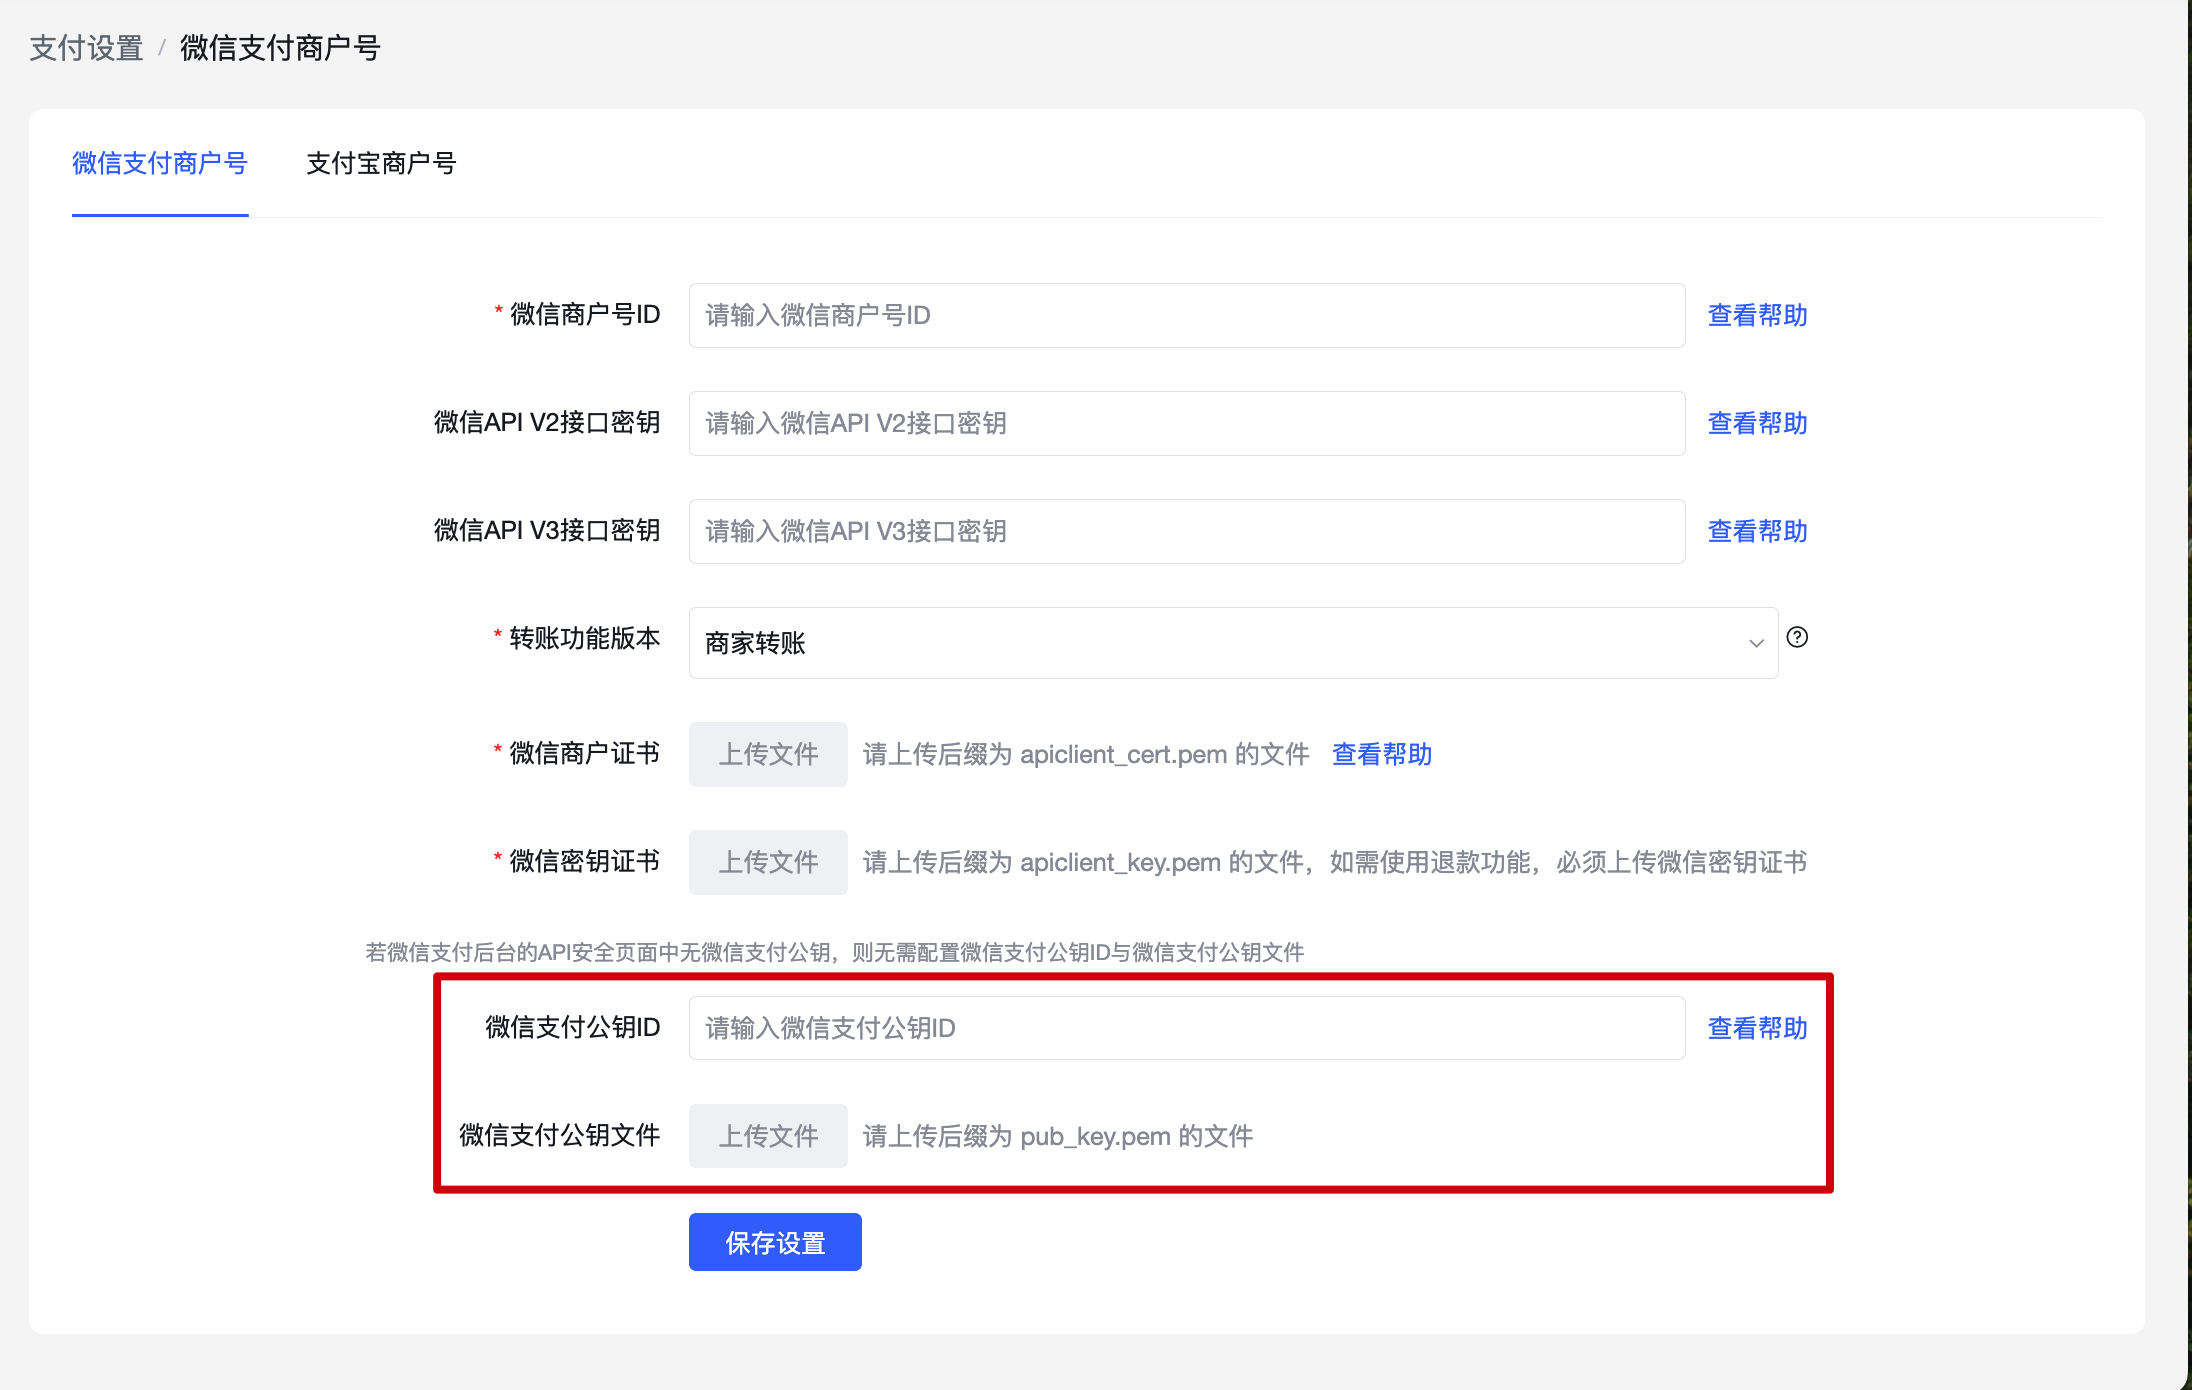Click the apiclient_cert.pem upload hint text
This screenshot has height=1390, width=2192.
tap(1086, 755)
